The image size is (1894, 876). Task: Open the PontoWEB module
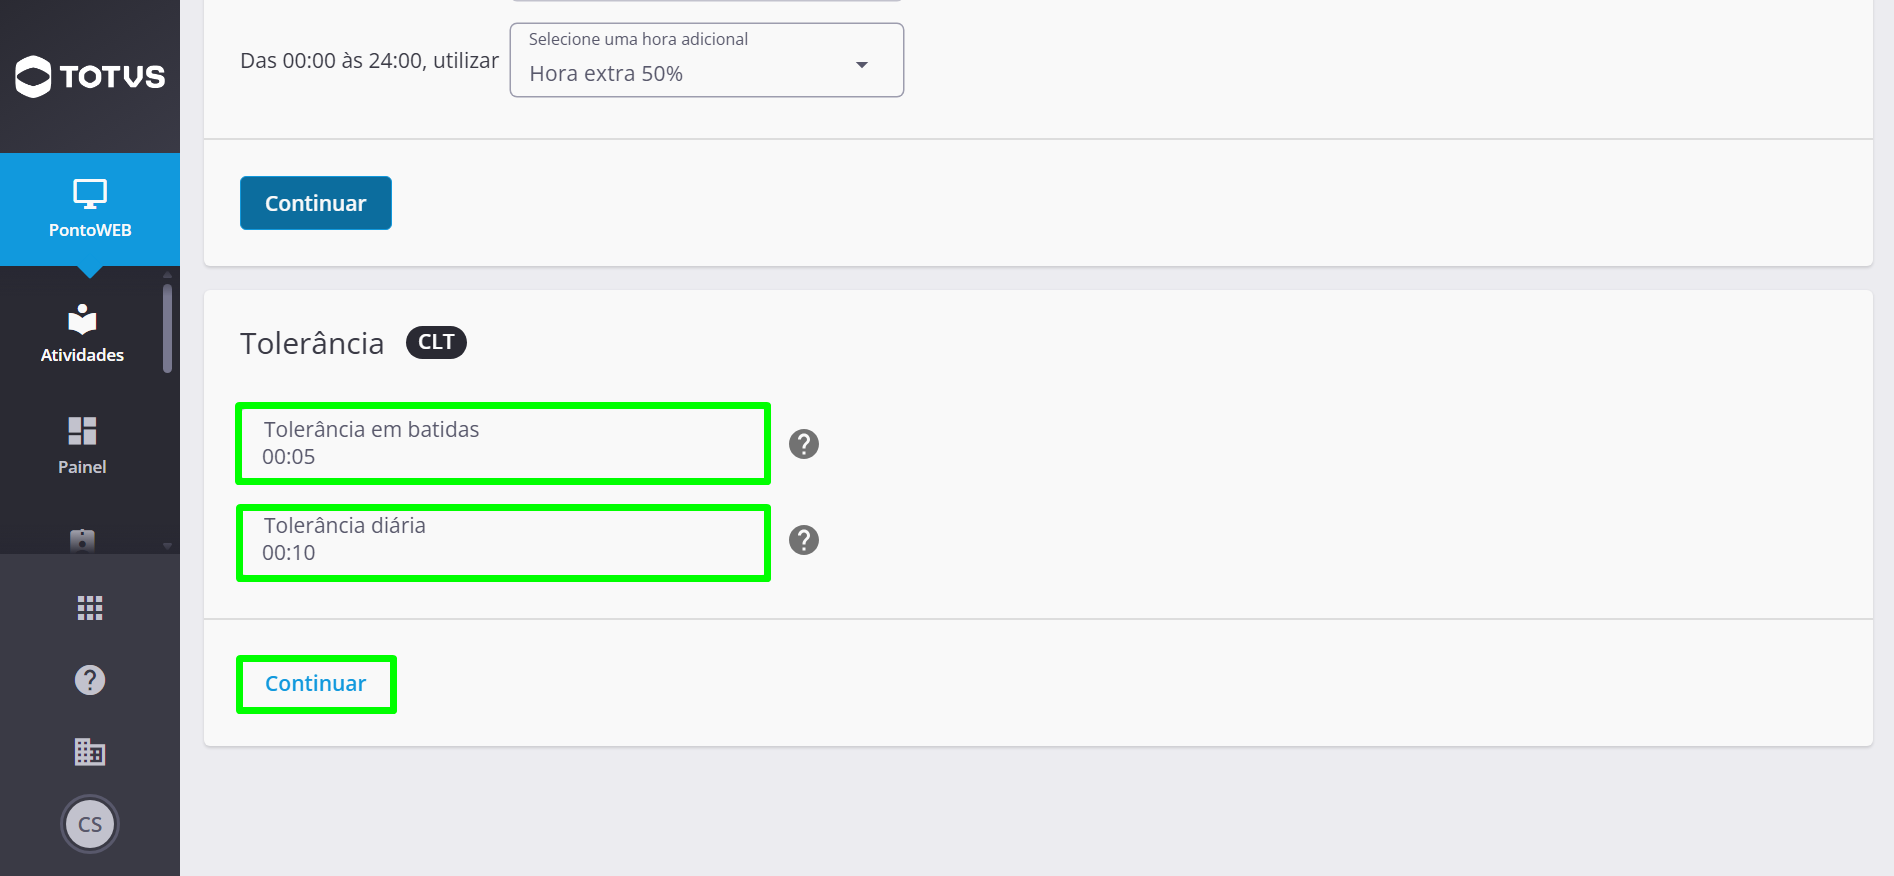[x=90, y=209]
